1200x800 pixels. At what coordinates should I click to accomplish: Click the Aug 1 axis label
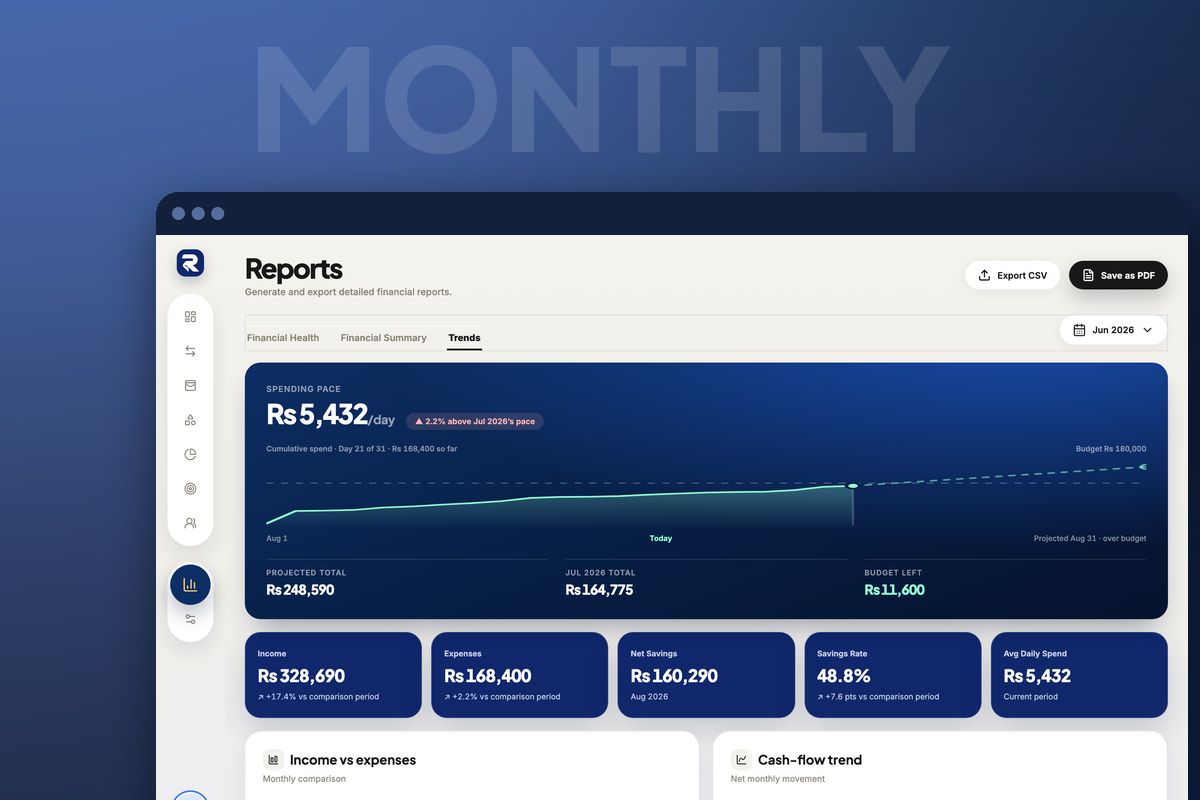(x=277, y=539)
